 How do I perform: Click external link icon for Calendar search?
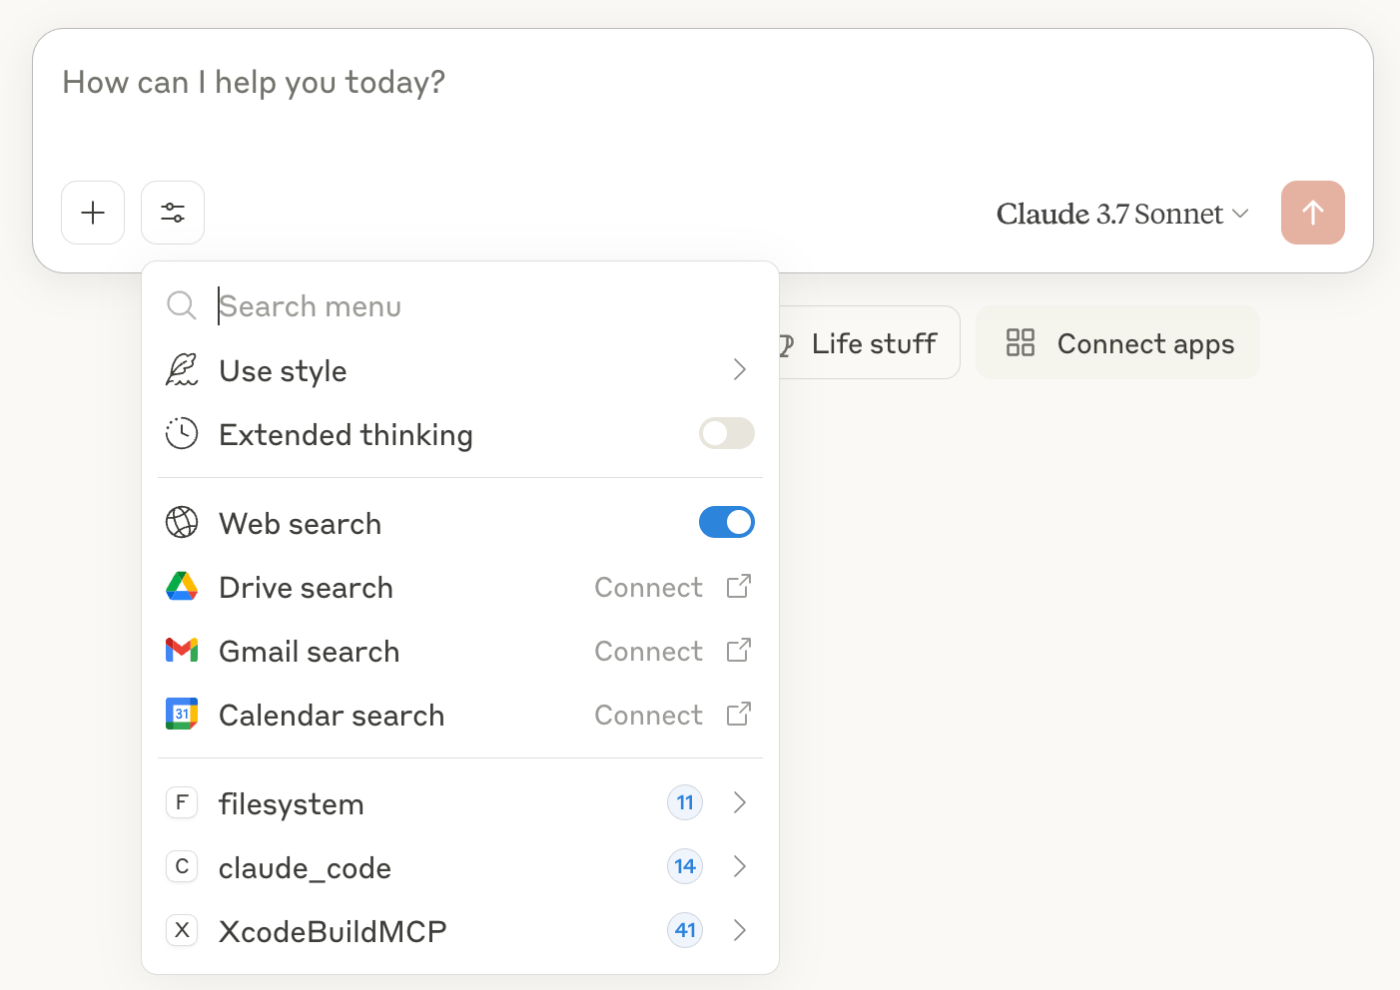pos(739,714)
